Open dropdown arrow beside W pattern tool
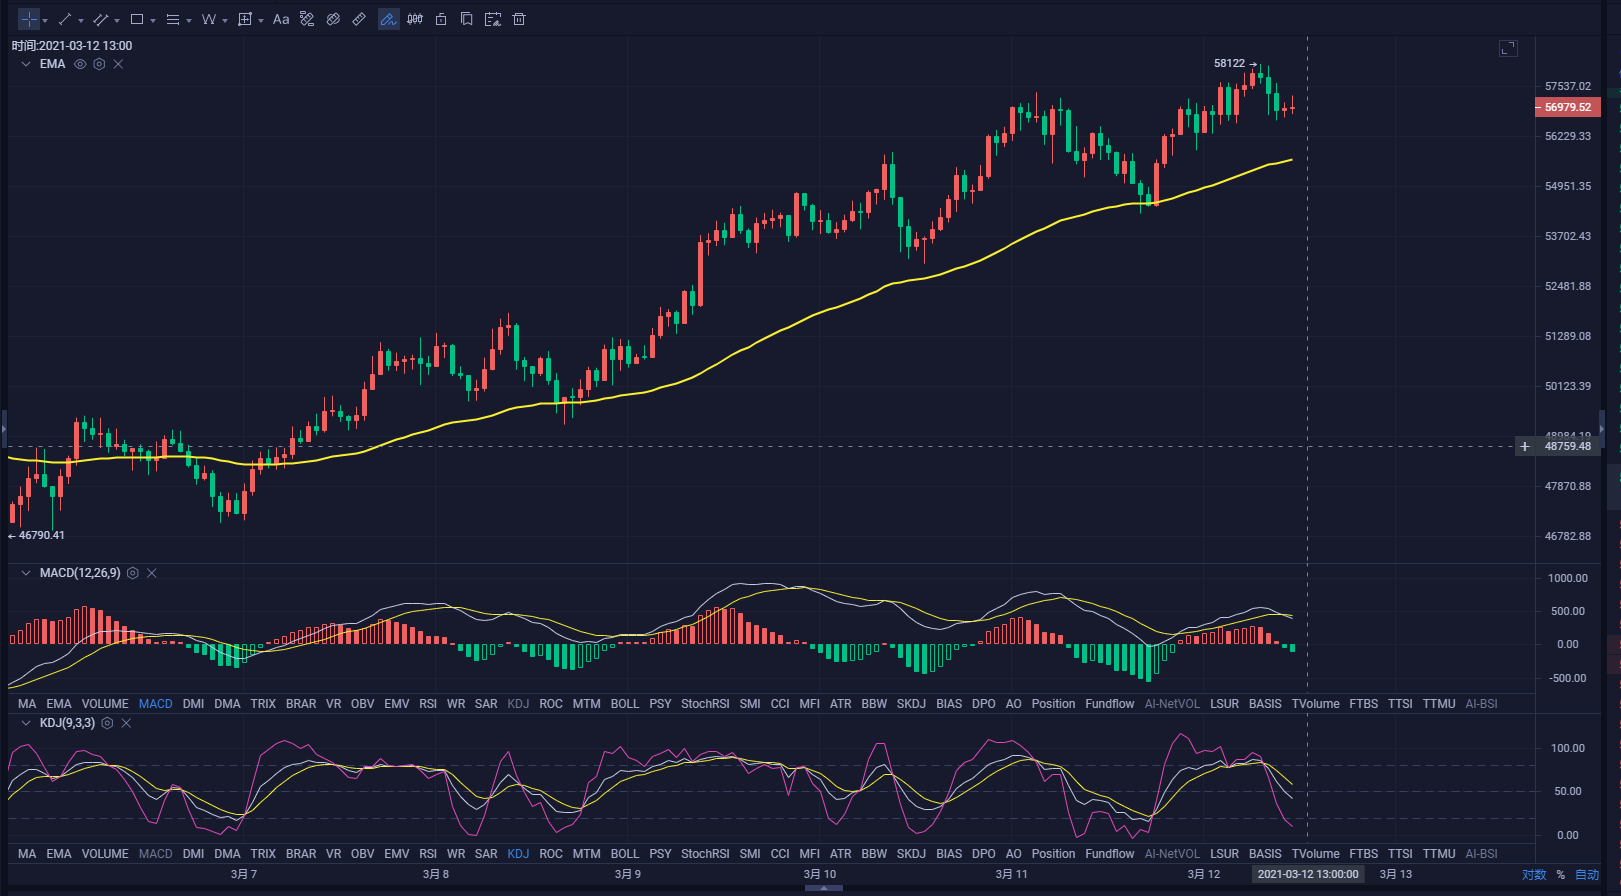1621x896 pixels. [x=225, y=20]
